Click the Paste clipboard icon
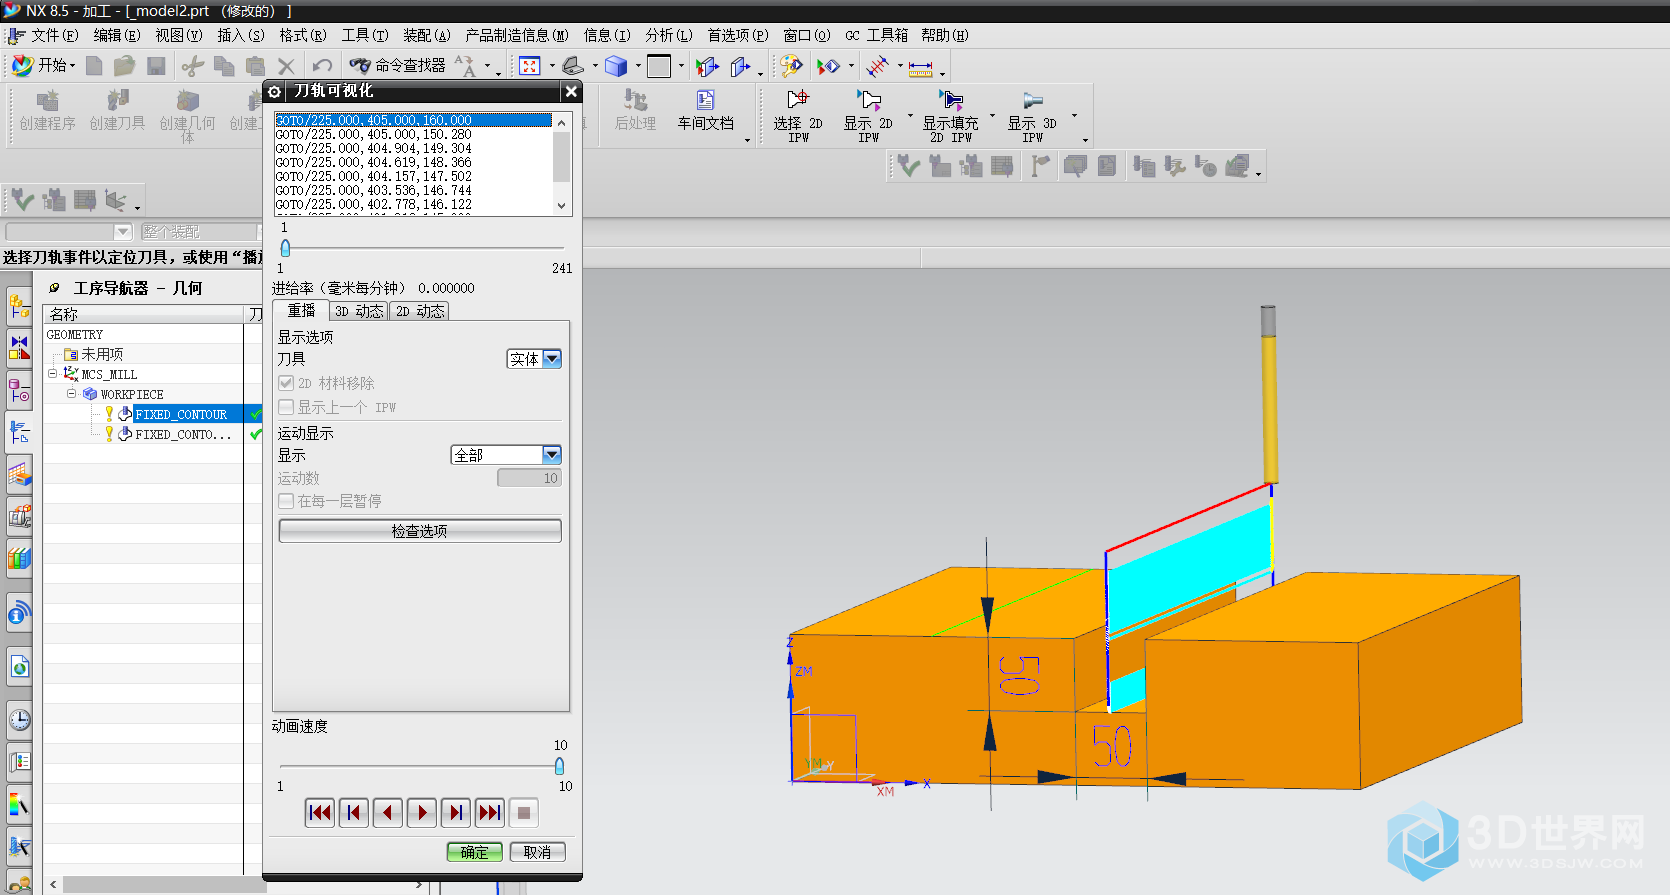The height and width of the screenshot is (895, 1670). 256,66
